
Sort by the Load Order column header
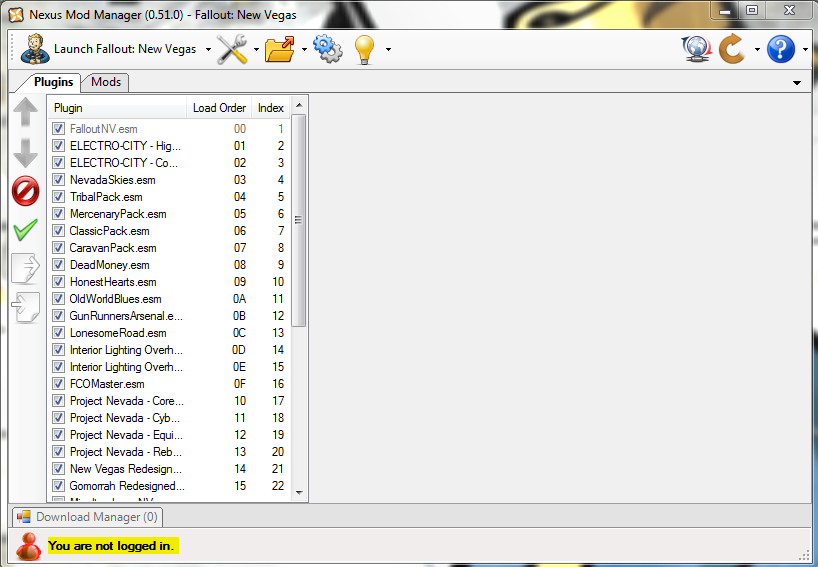(x=219, y=108)
